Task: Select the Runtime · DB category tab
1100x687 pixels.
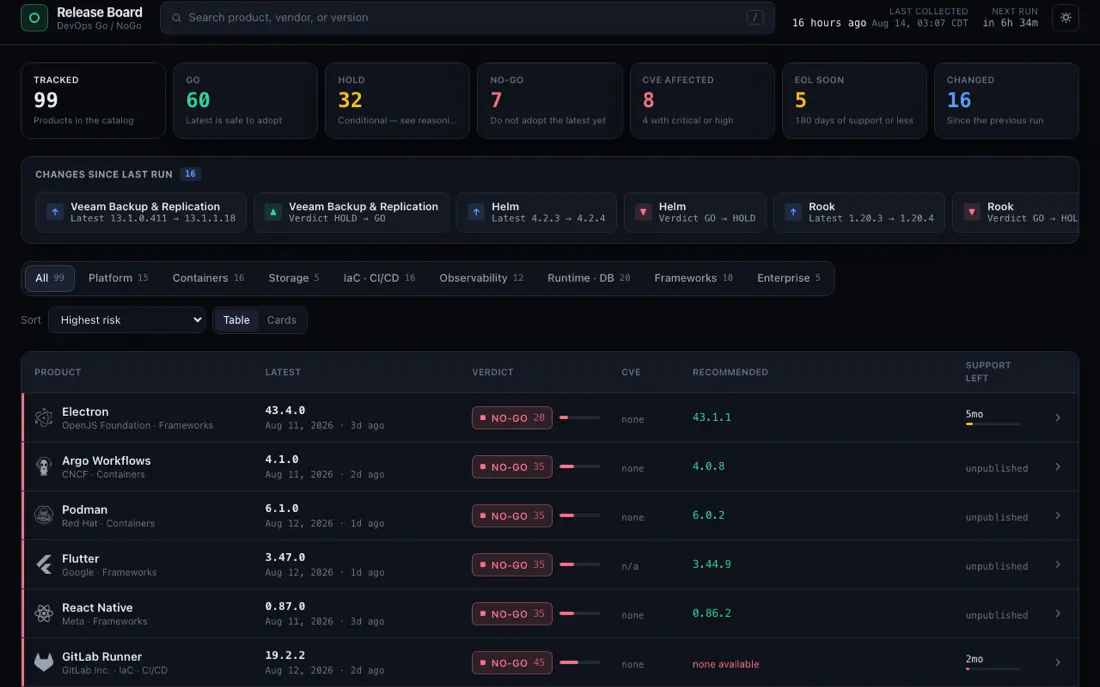Action: coord(589,278)
